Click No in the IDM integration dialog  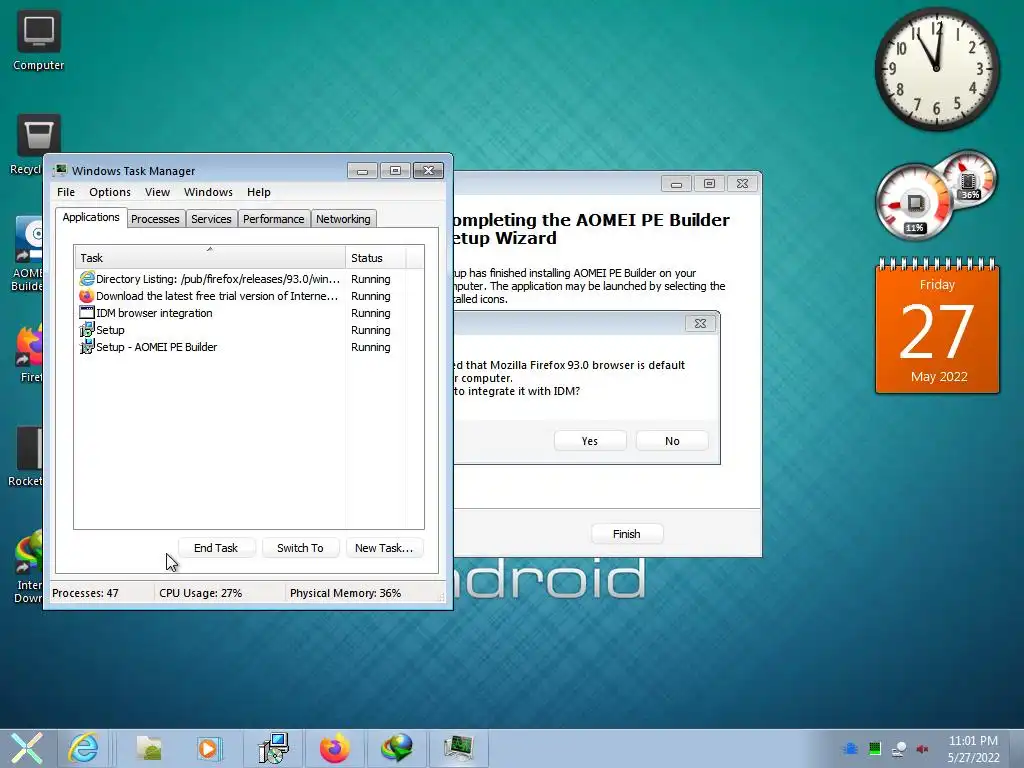coord(672,441)
